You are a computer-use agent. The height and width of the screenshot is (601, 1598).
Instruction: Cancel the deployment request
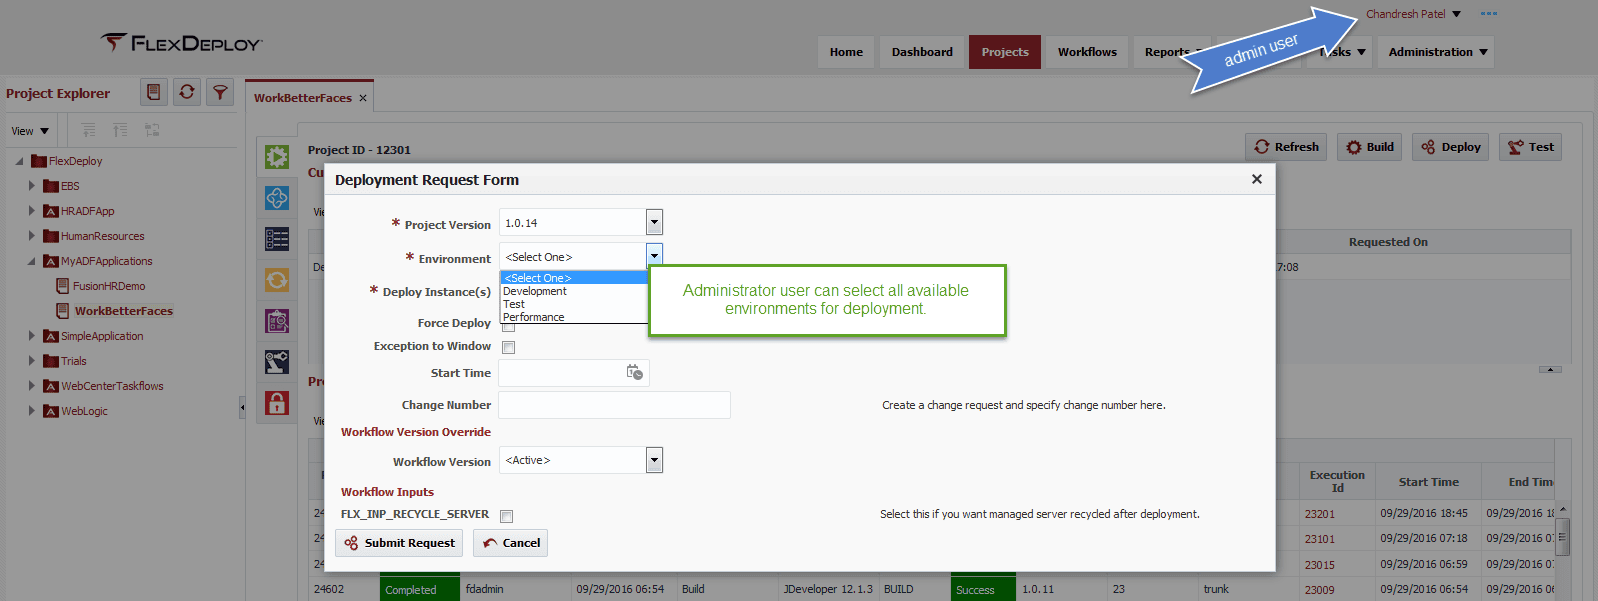click(x=510, y=543)
